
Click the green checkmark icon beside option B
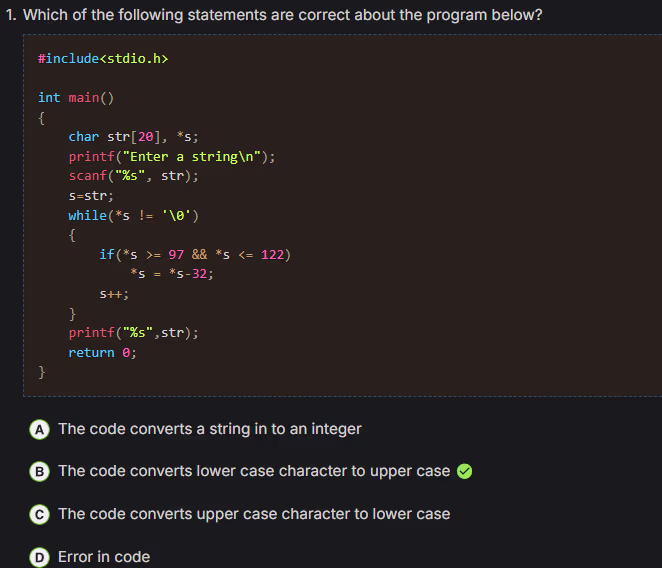pos(464,471)
